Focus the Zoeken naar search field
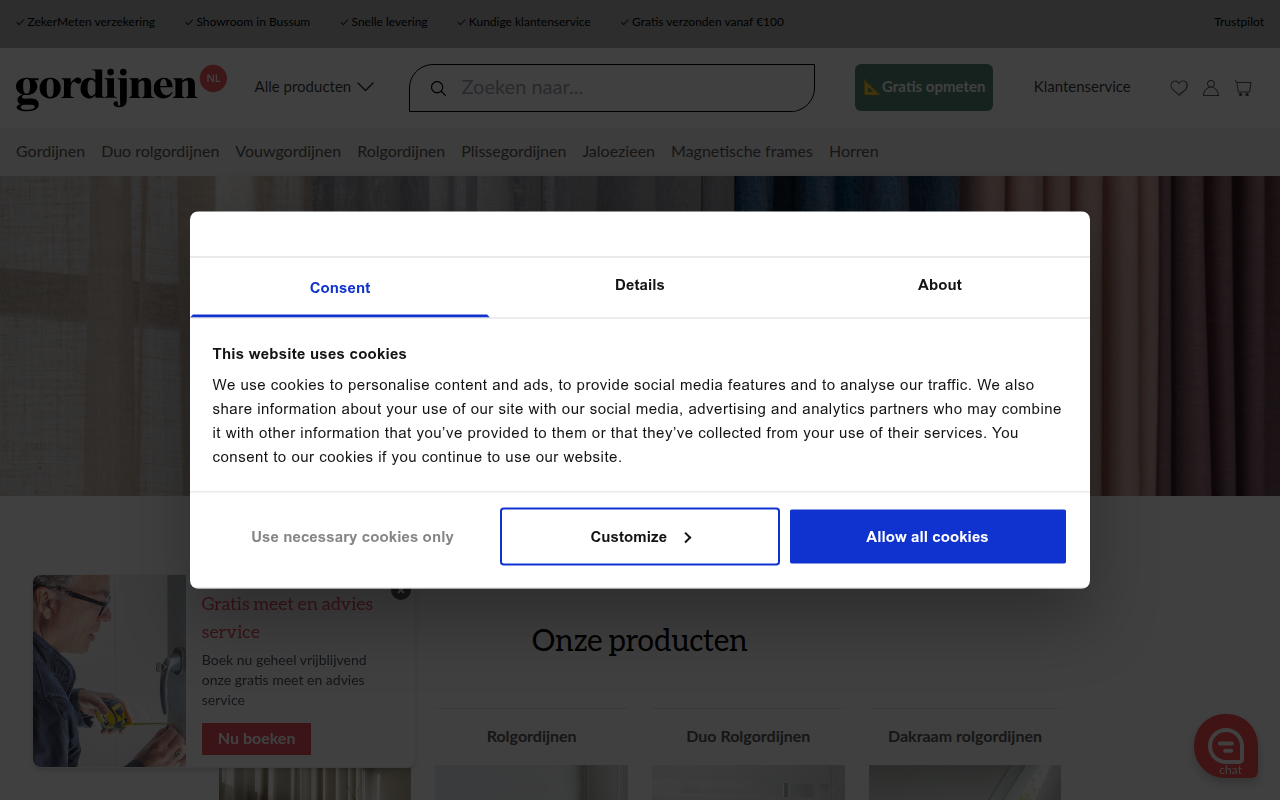 click(612, 88)
